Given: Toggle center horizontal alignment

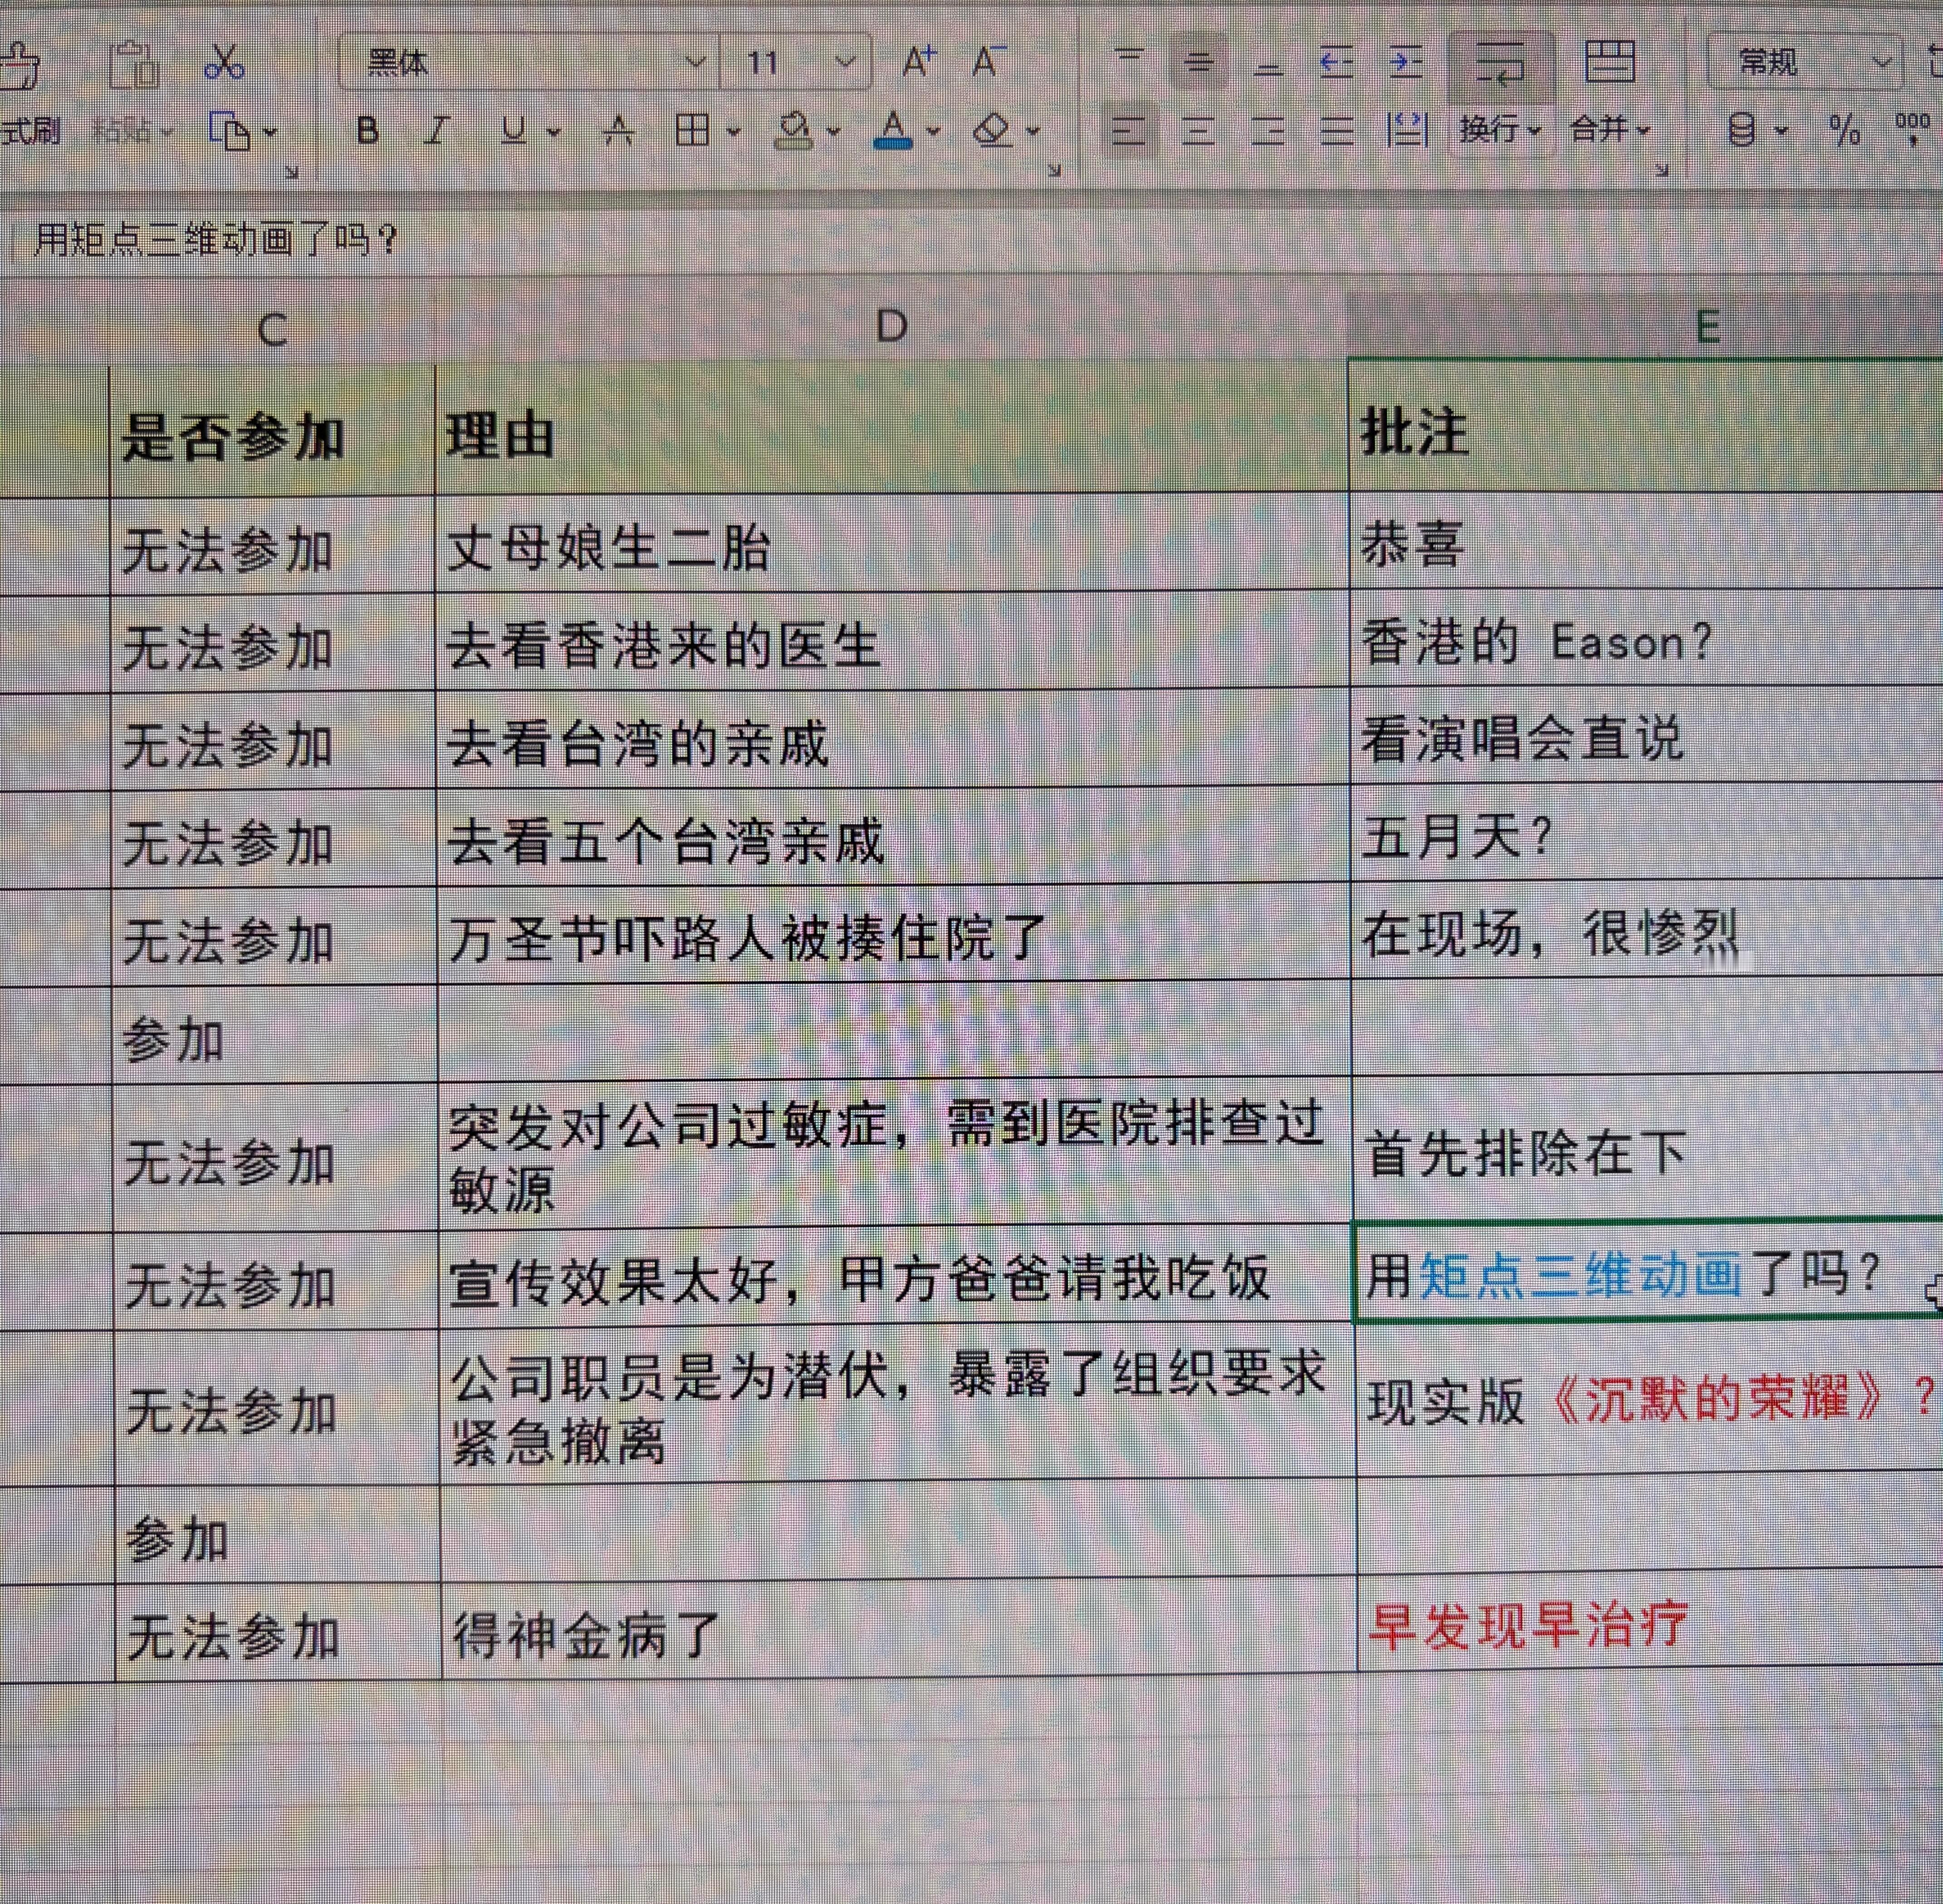Looking at the screenshot, I should [1198, 130].
